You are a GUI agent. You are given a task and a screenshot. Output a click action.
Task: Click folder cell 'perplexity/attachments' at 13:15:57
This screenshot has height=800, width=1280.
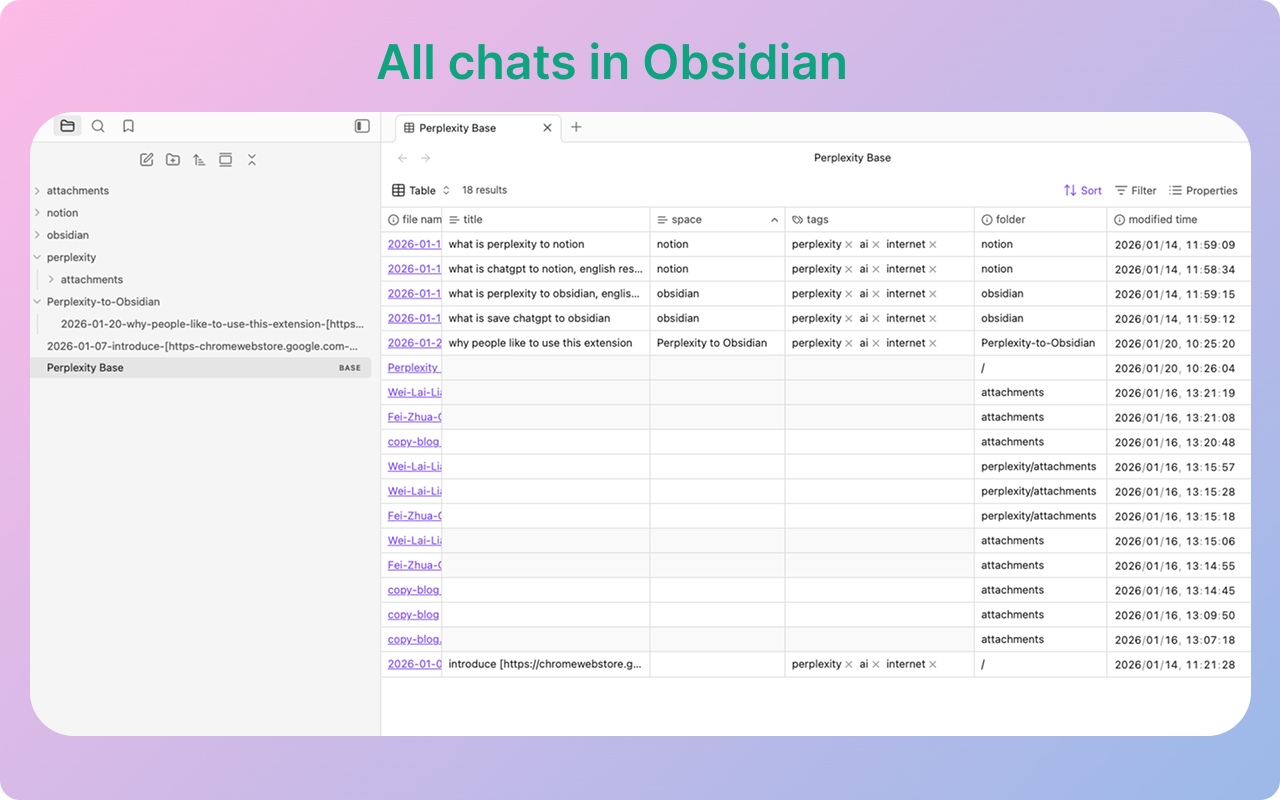click(1041, 467)
